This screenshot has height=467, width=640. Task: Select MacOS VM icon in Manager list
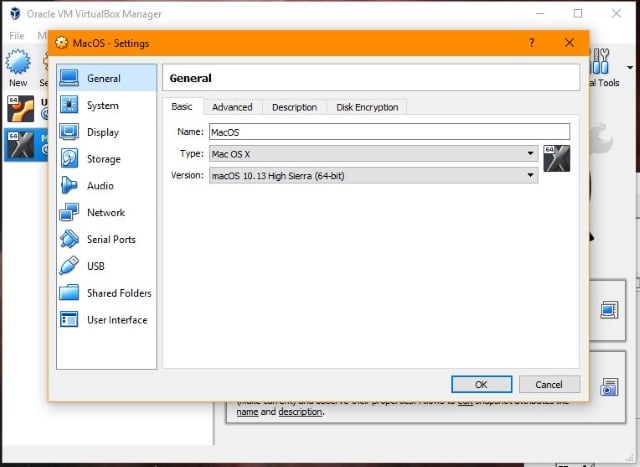click(x=20, y=145)
